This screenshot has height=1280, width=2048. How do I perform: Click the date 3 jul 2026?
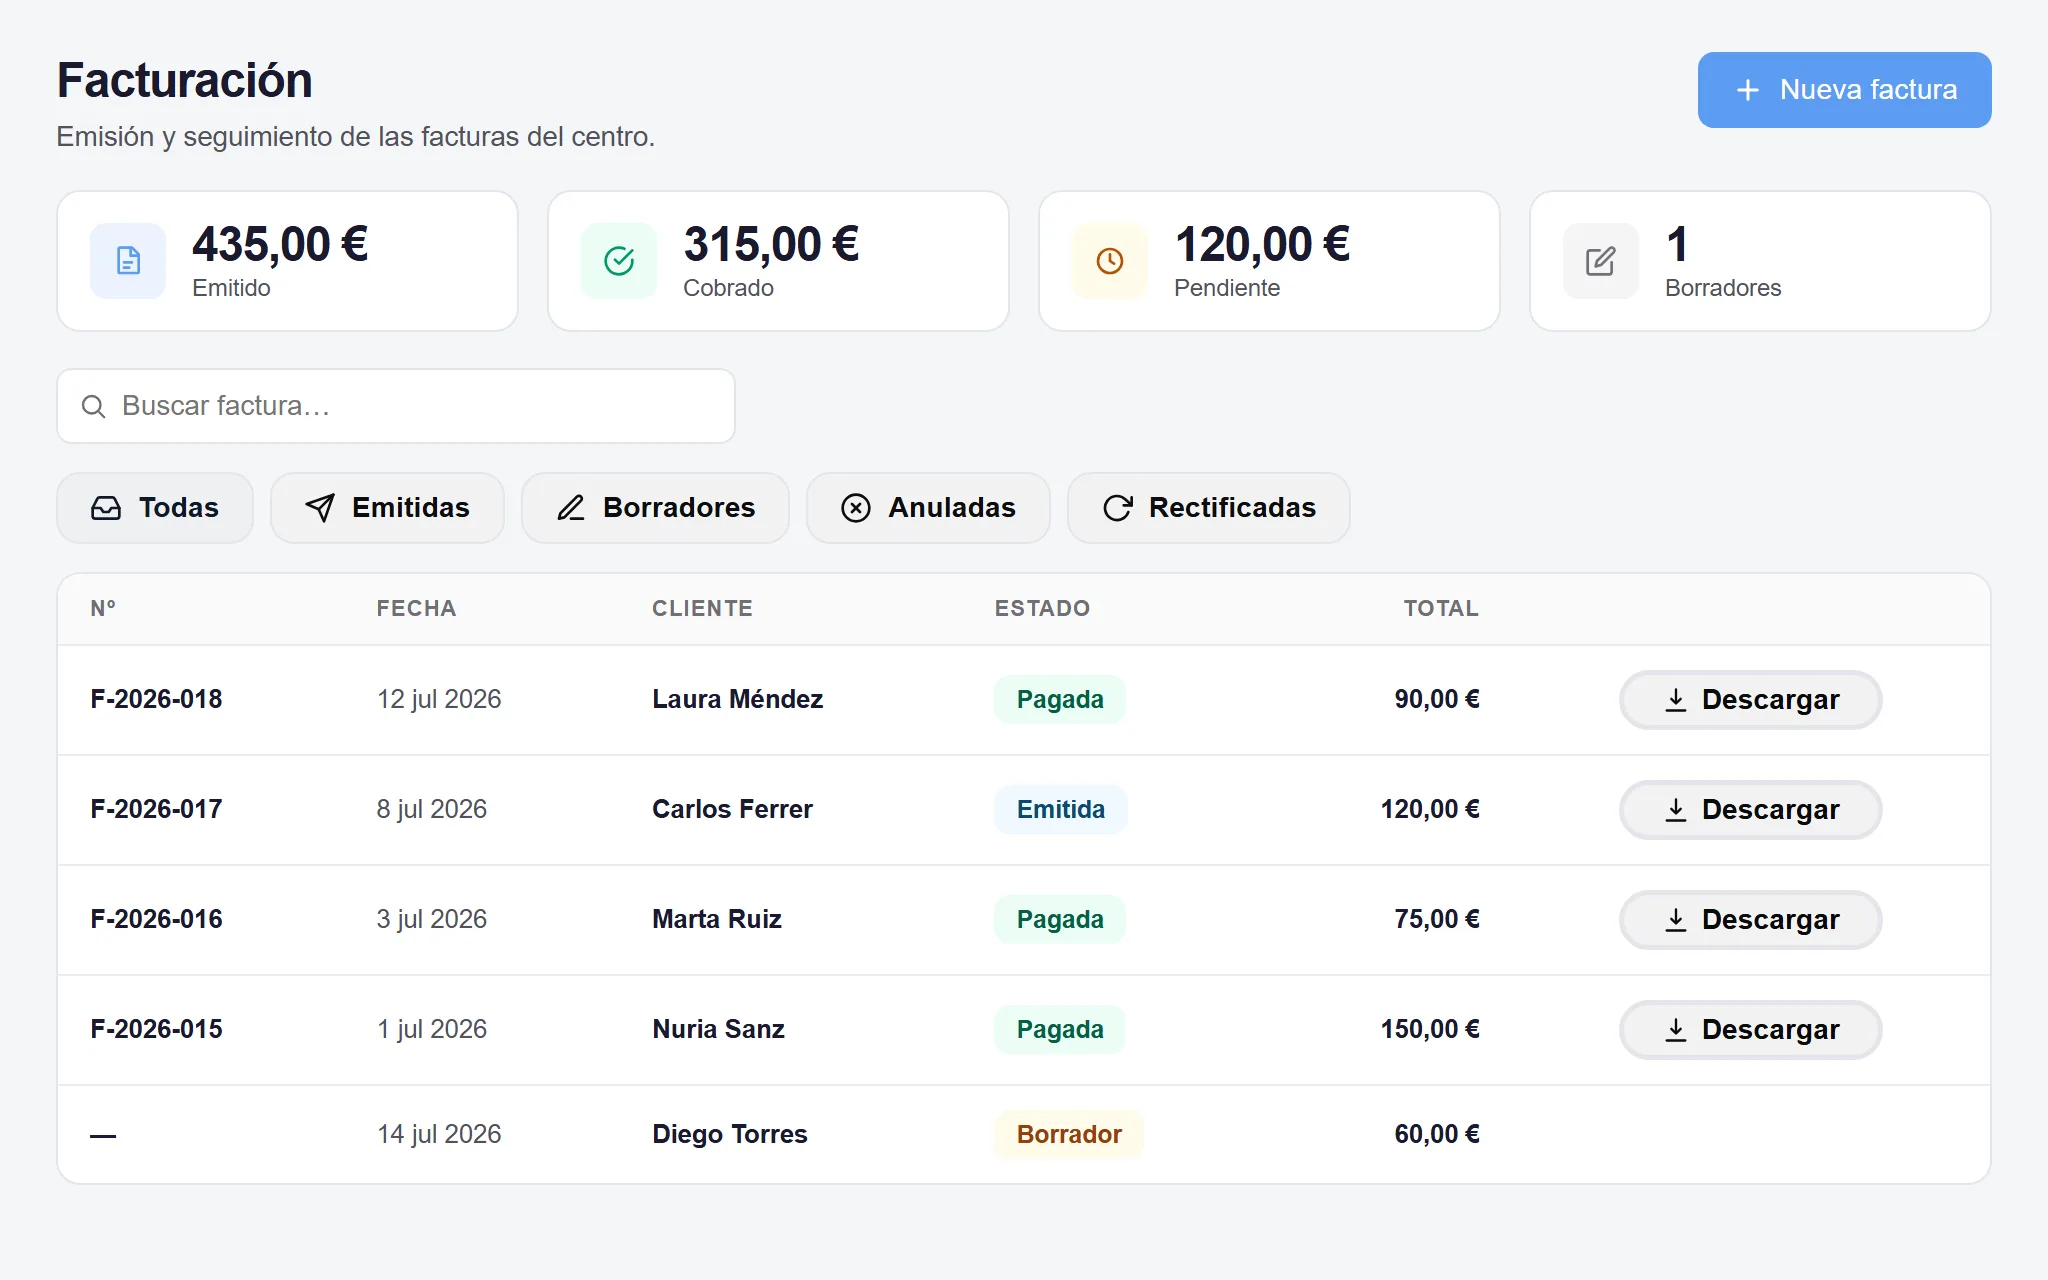pyautogui.click(x=432, y=919)
